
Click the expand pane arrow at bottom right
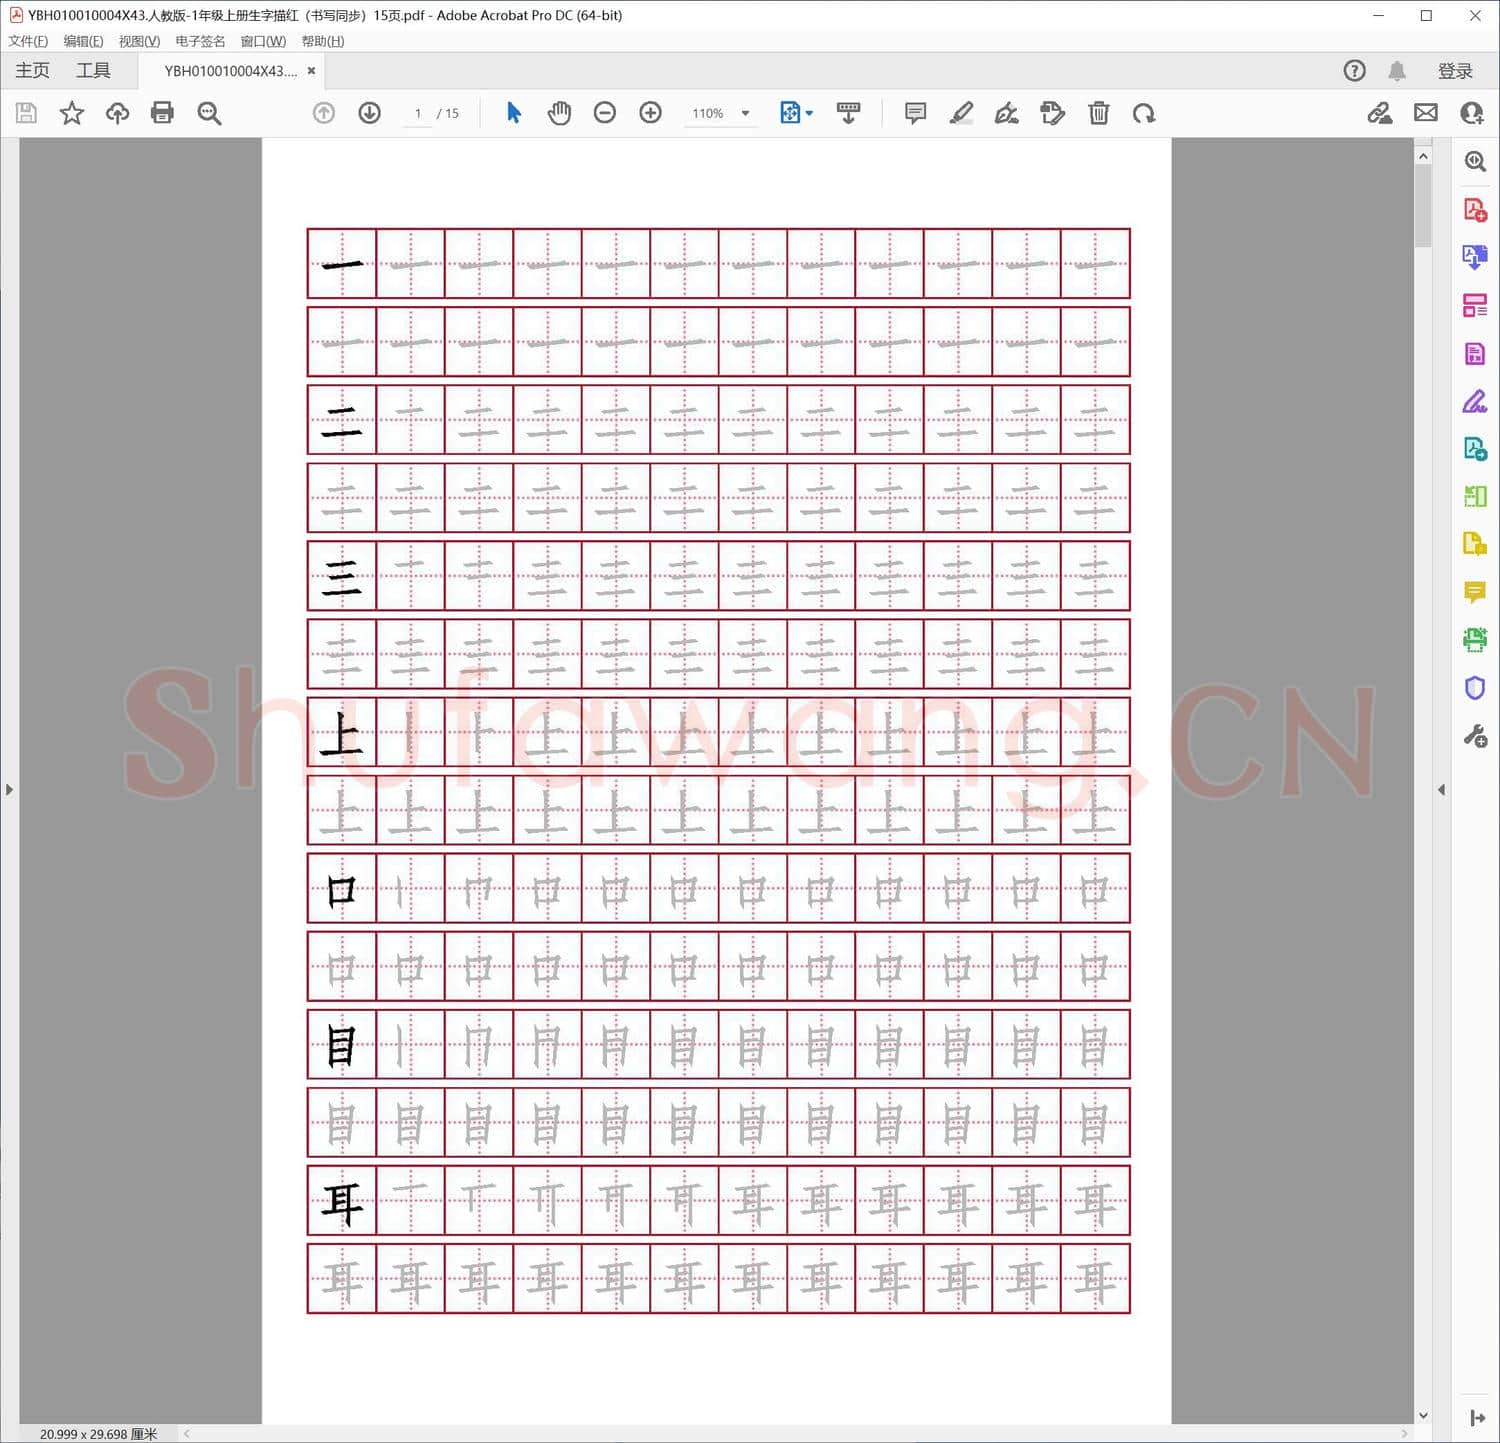1477,1418
